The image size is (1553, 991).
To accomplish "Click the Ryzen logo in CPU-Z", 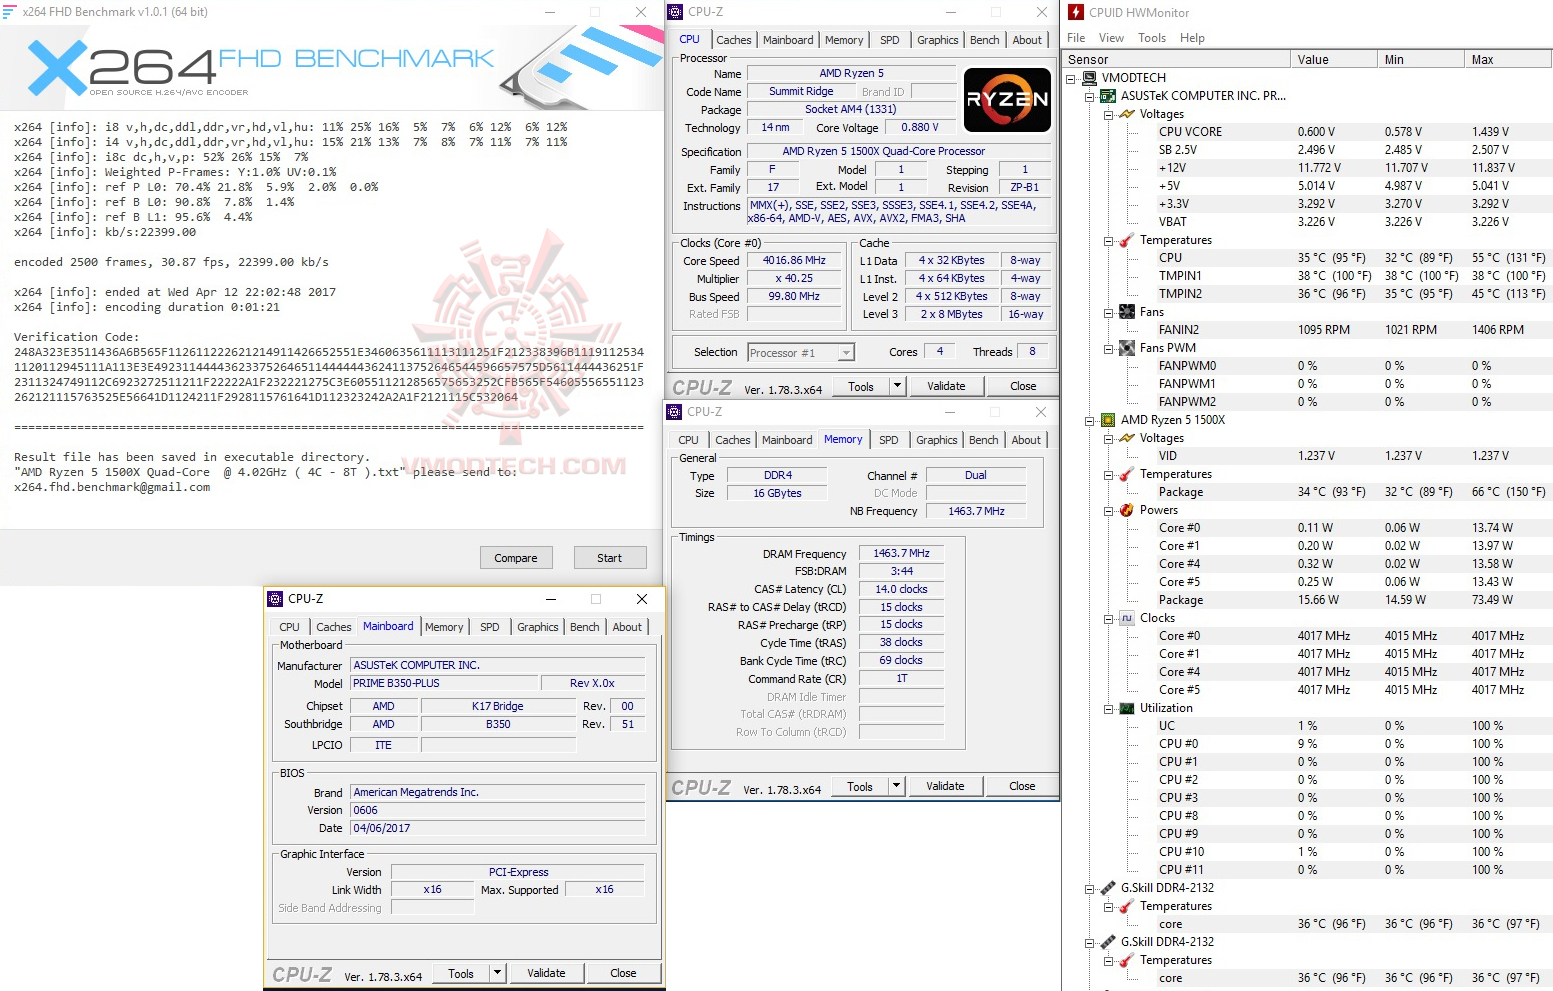I will pos(1007,100).
